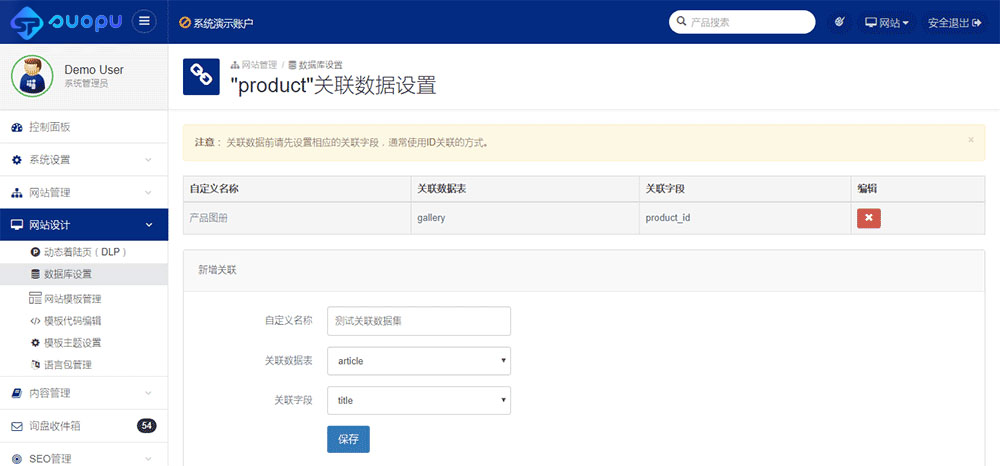Click the 动态着陆页 DLP icon
The image size is (1000, 466).
coord(36,252)
